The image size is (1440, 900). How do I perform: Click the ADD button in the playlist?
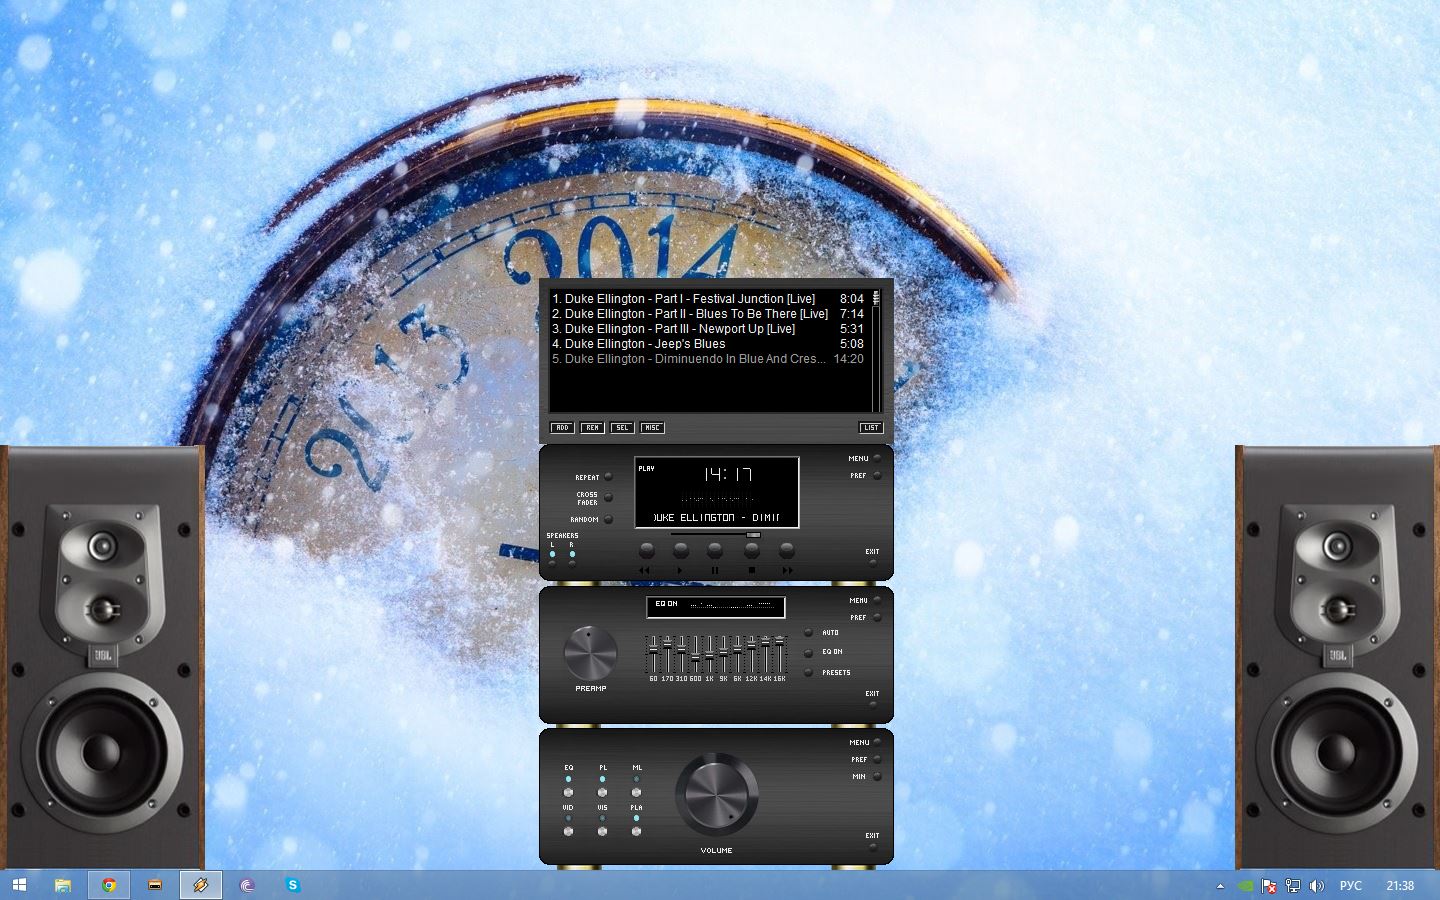point(562,428)
